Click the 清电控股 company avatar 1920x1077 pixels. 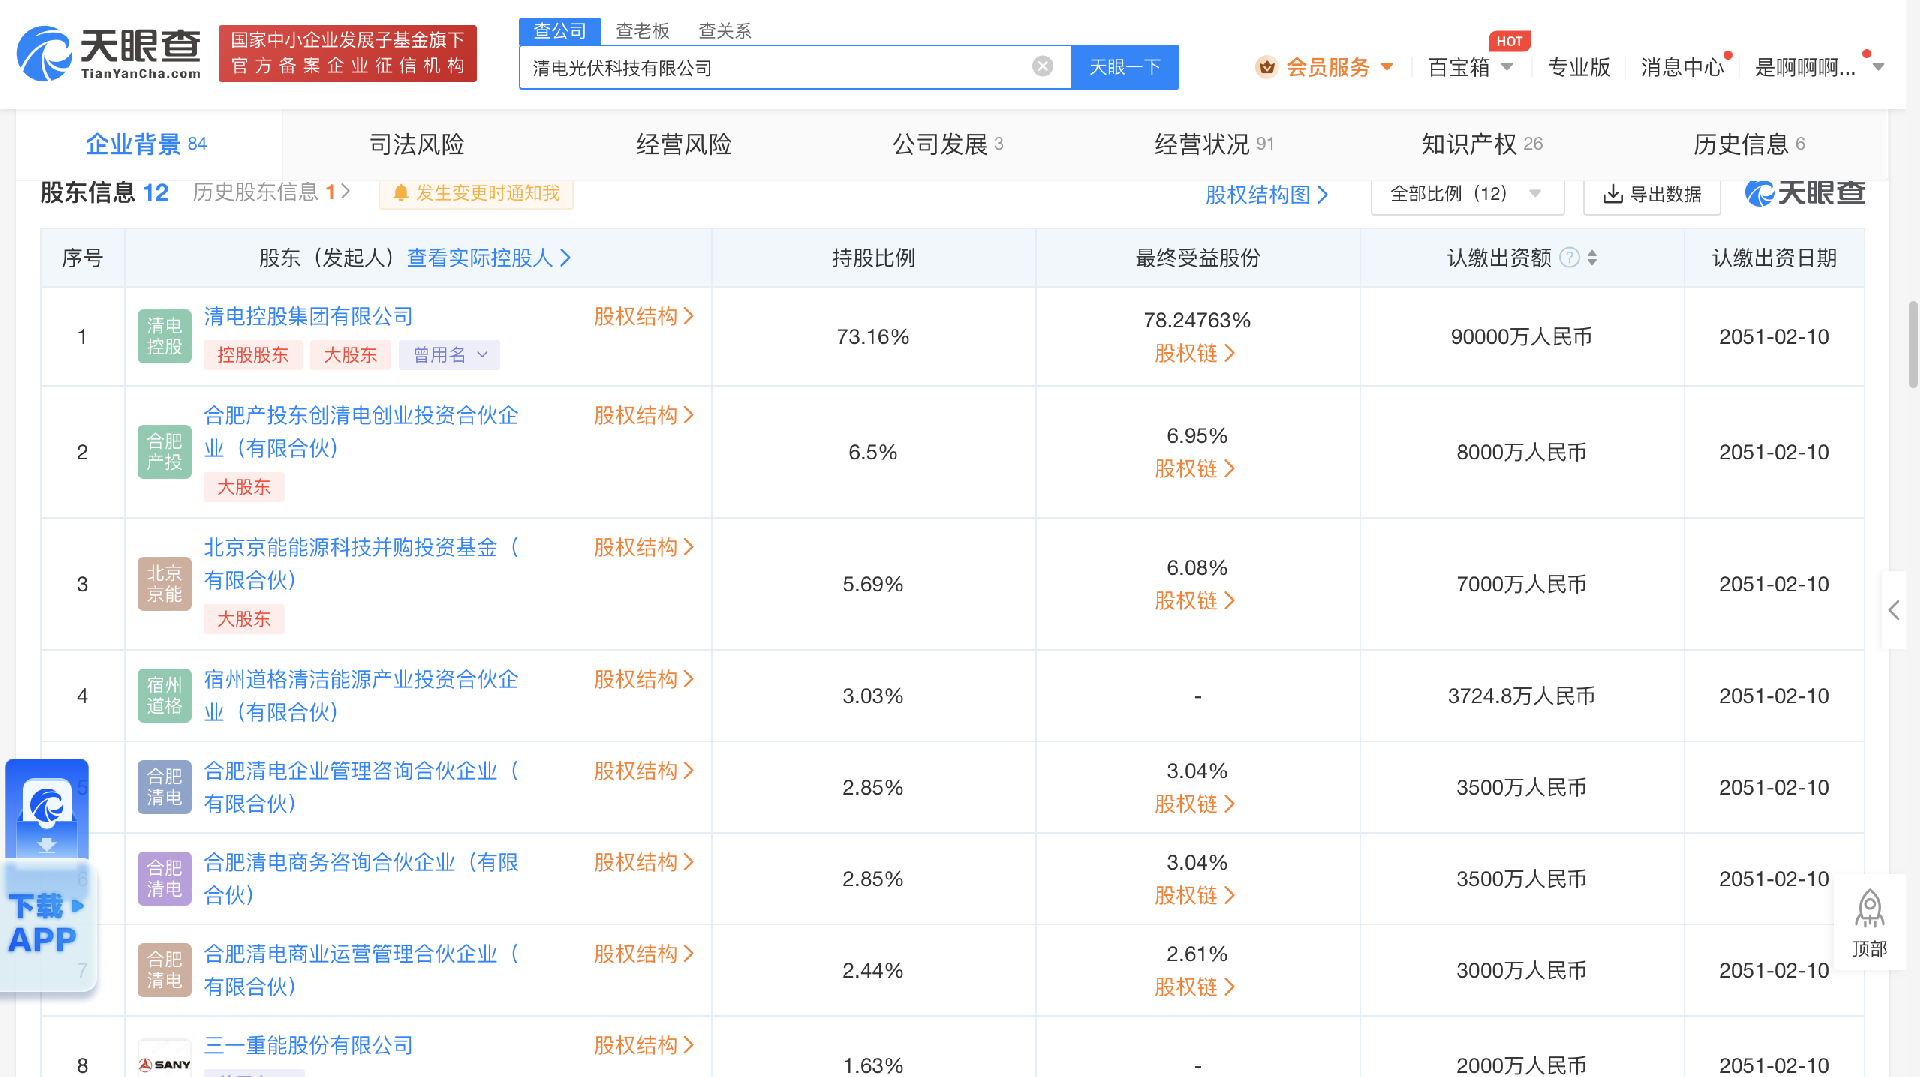click(x=164, y=336)
